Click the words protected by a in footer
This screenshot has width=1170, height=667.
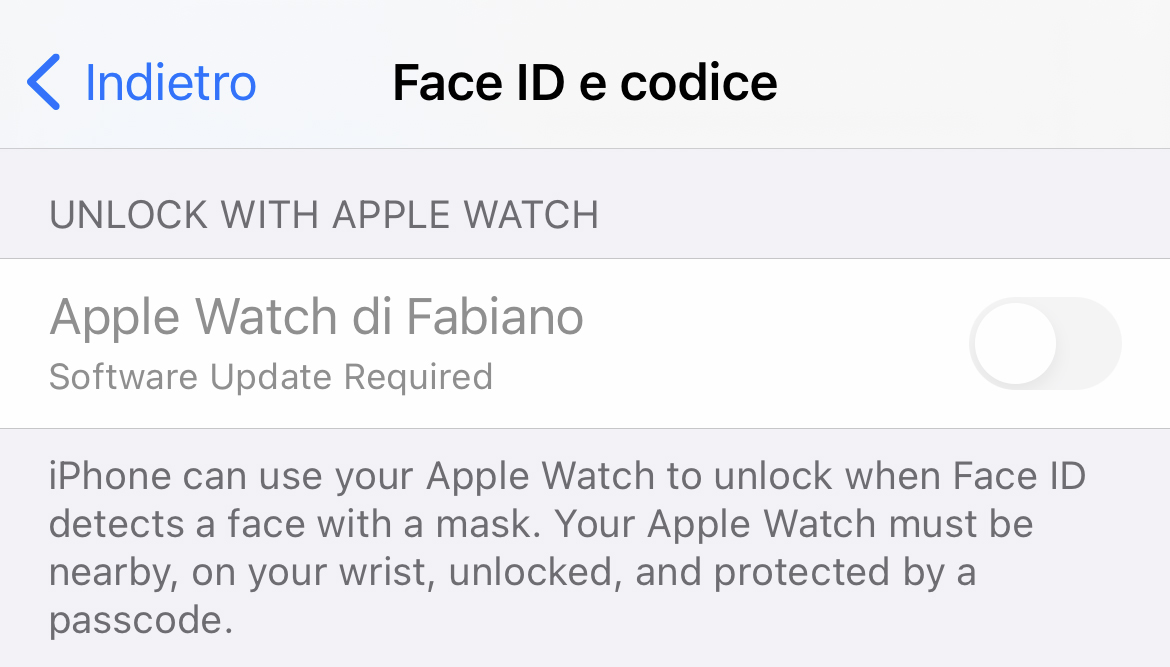click(845, 572)
